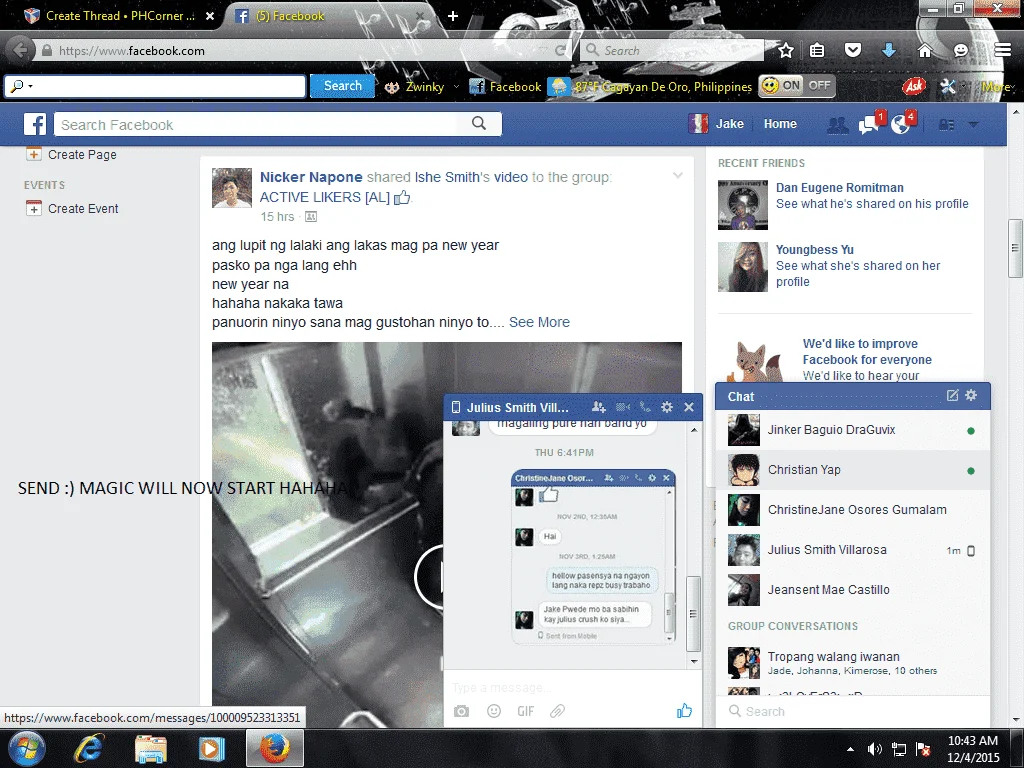Click the magnifier icon in Facebook search
Screen dimensions: 1024x768
479,123
